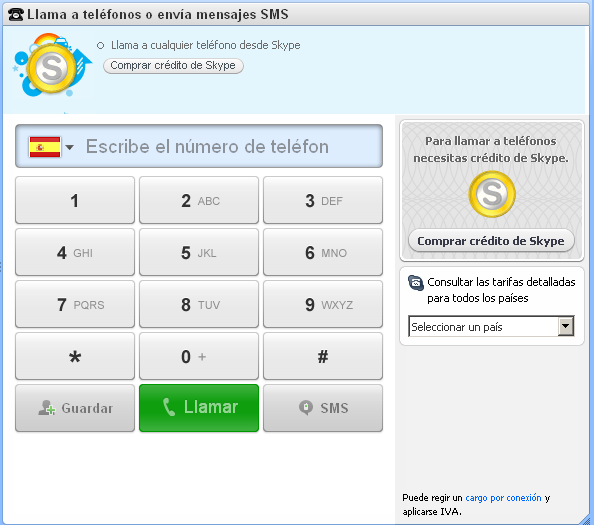Click the Spanish flag icon
594x525 pixels.
pos(45,147)
